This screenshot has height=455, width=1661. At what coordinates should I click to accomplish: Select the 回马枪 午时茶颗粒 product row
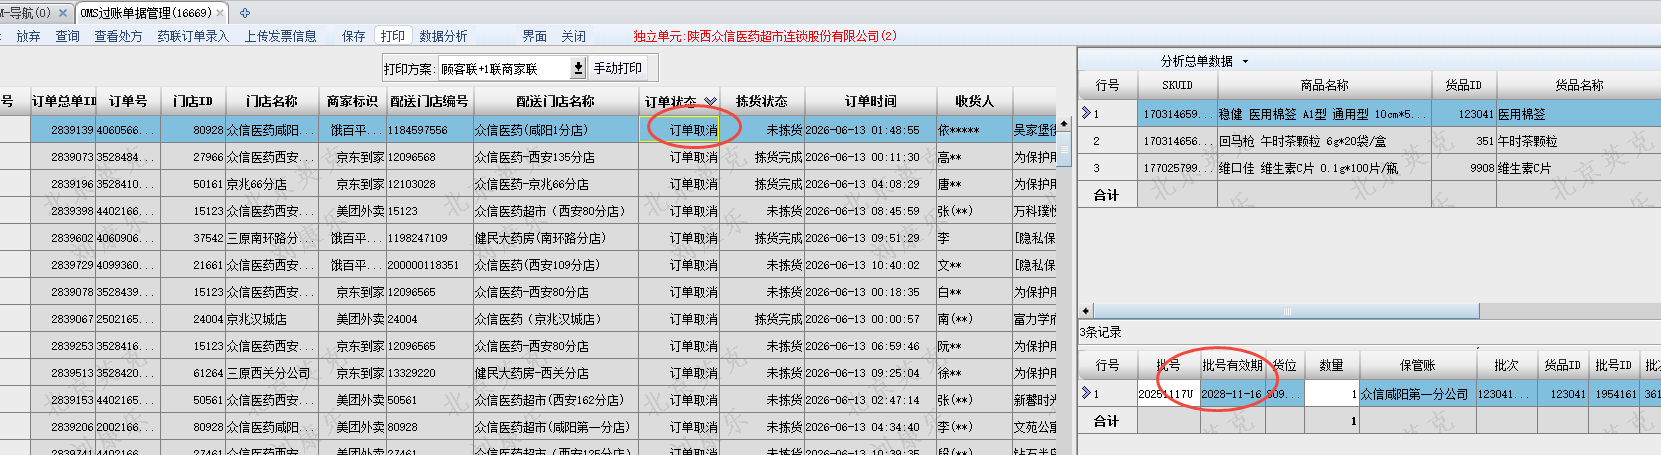pyautogui.click(x=1369, y=141)
